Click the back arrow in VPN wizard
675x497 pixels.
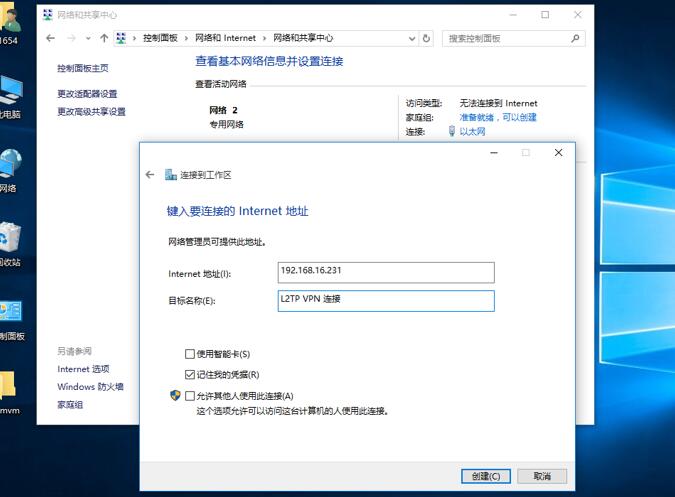coord(150,175)
